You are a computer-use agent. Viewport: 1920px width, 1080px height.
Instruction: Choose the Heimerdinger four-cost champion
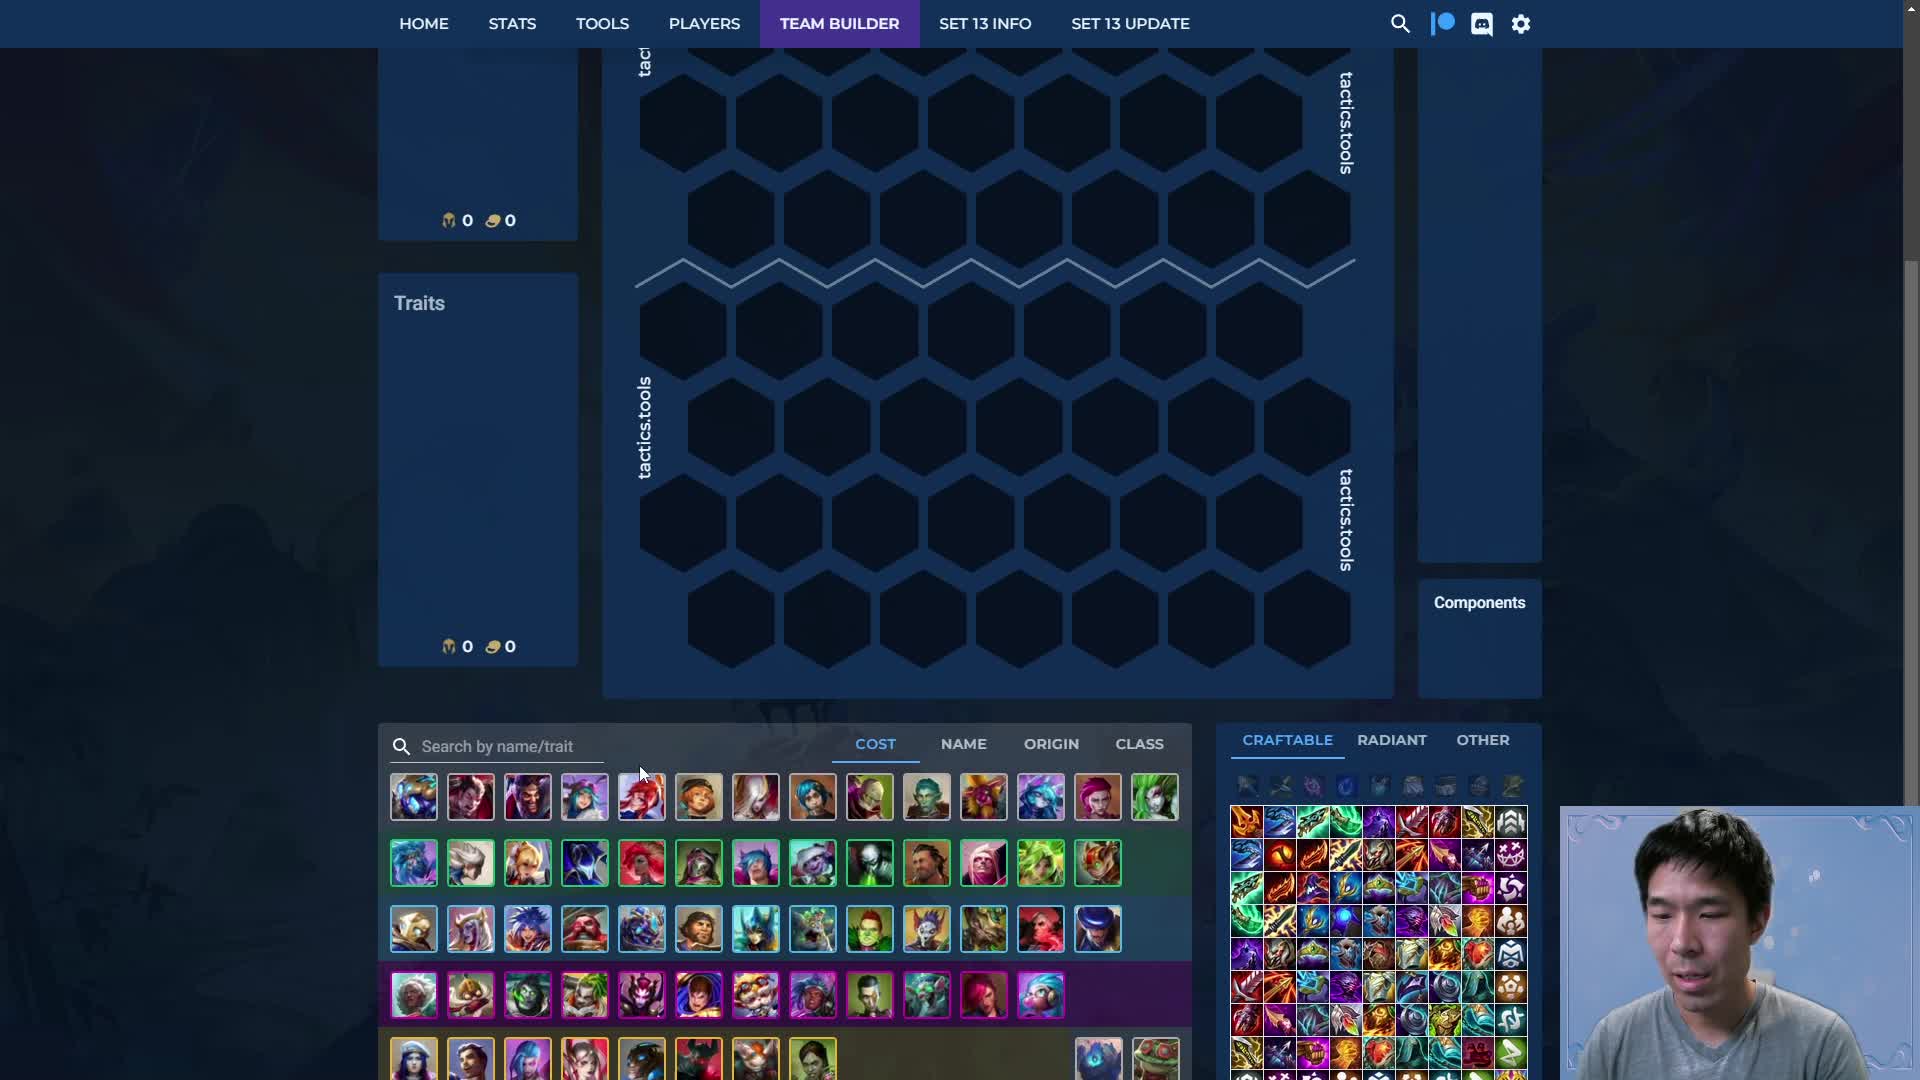tap(756, 995)
